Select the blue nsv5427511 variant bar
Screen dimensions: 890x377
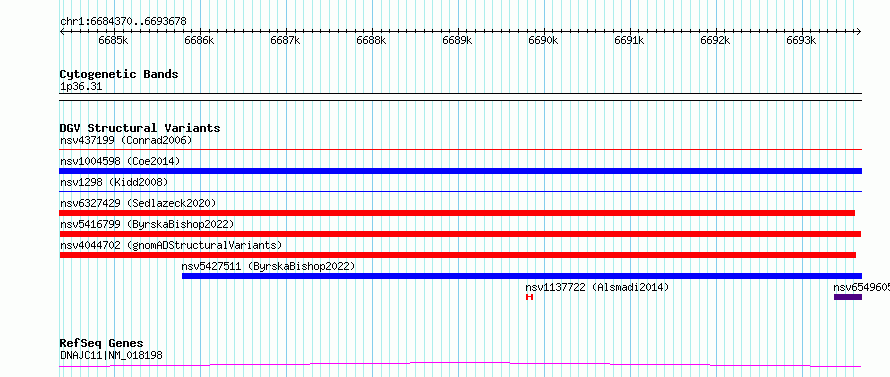(x=522, y=276)
